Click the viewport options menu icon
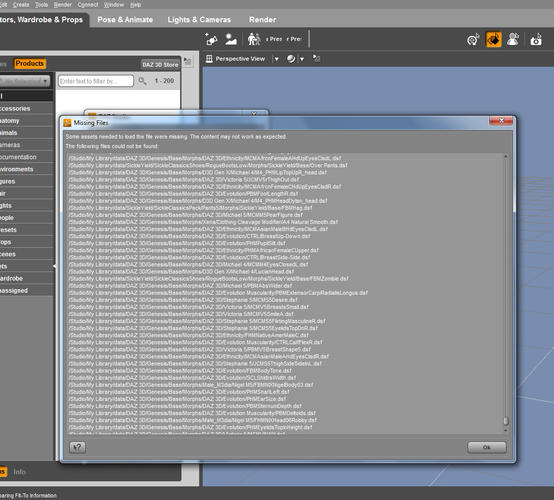Image resolution: width=554 pixels, height=500 pixels. [x=316, y=59]
